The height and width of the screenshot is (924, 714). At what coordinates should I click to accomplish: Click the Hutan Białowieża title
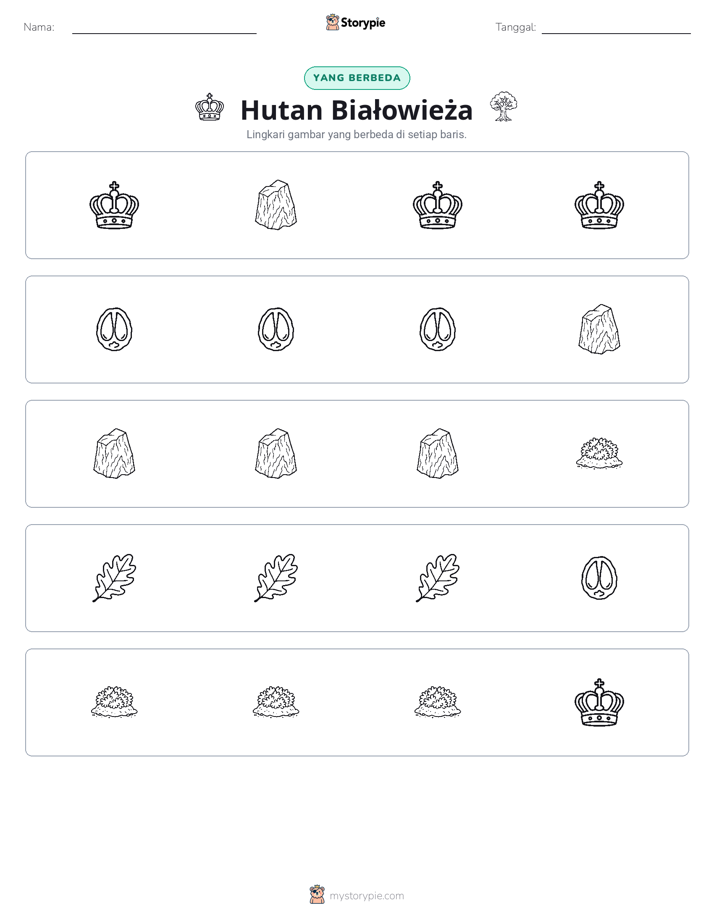coord(356,110)
